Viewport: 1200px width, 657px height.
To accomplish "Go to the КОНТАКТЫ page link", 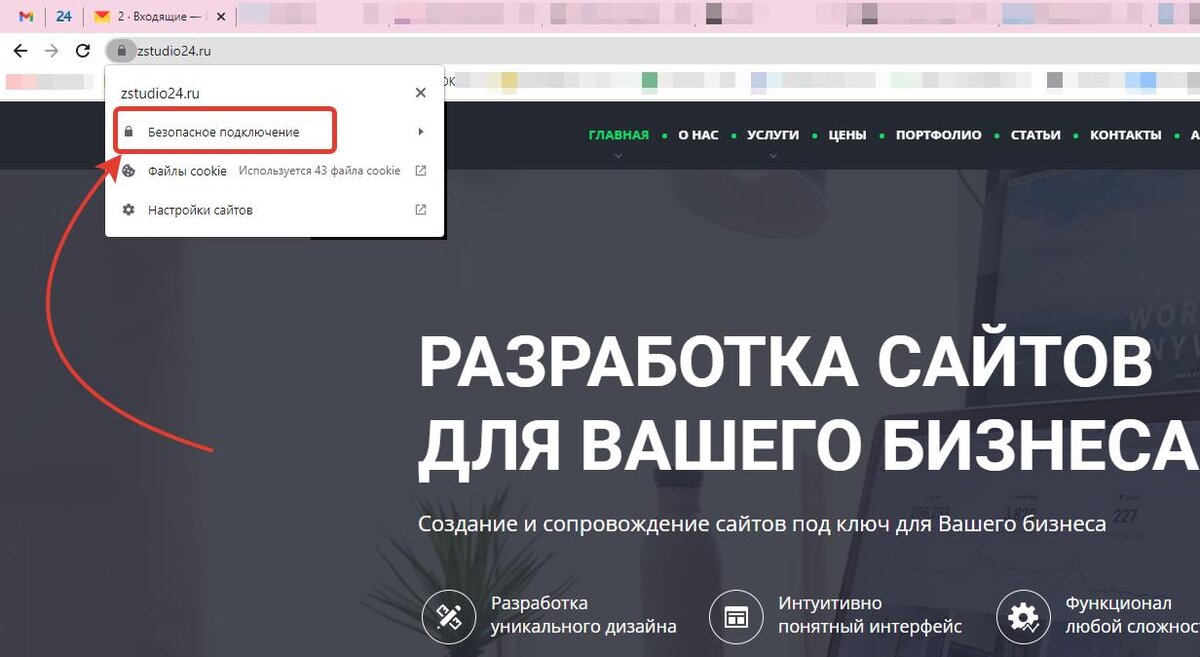I will pyautogui.click(x=1124, y=134).
